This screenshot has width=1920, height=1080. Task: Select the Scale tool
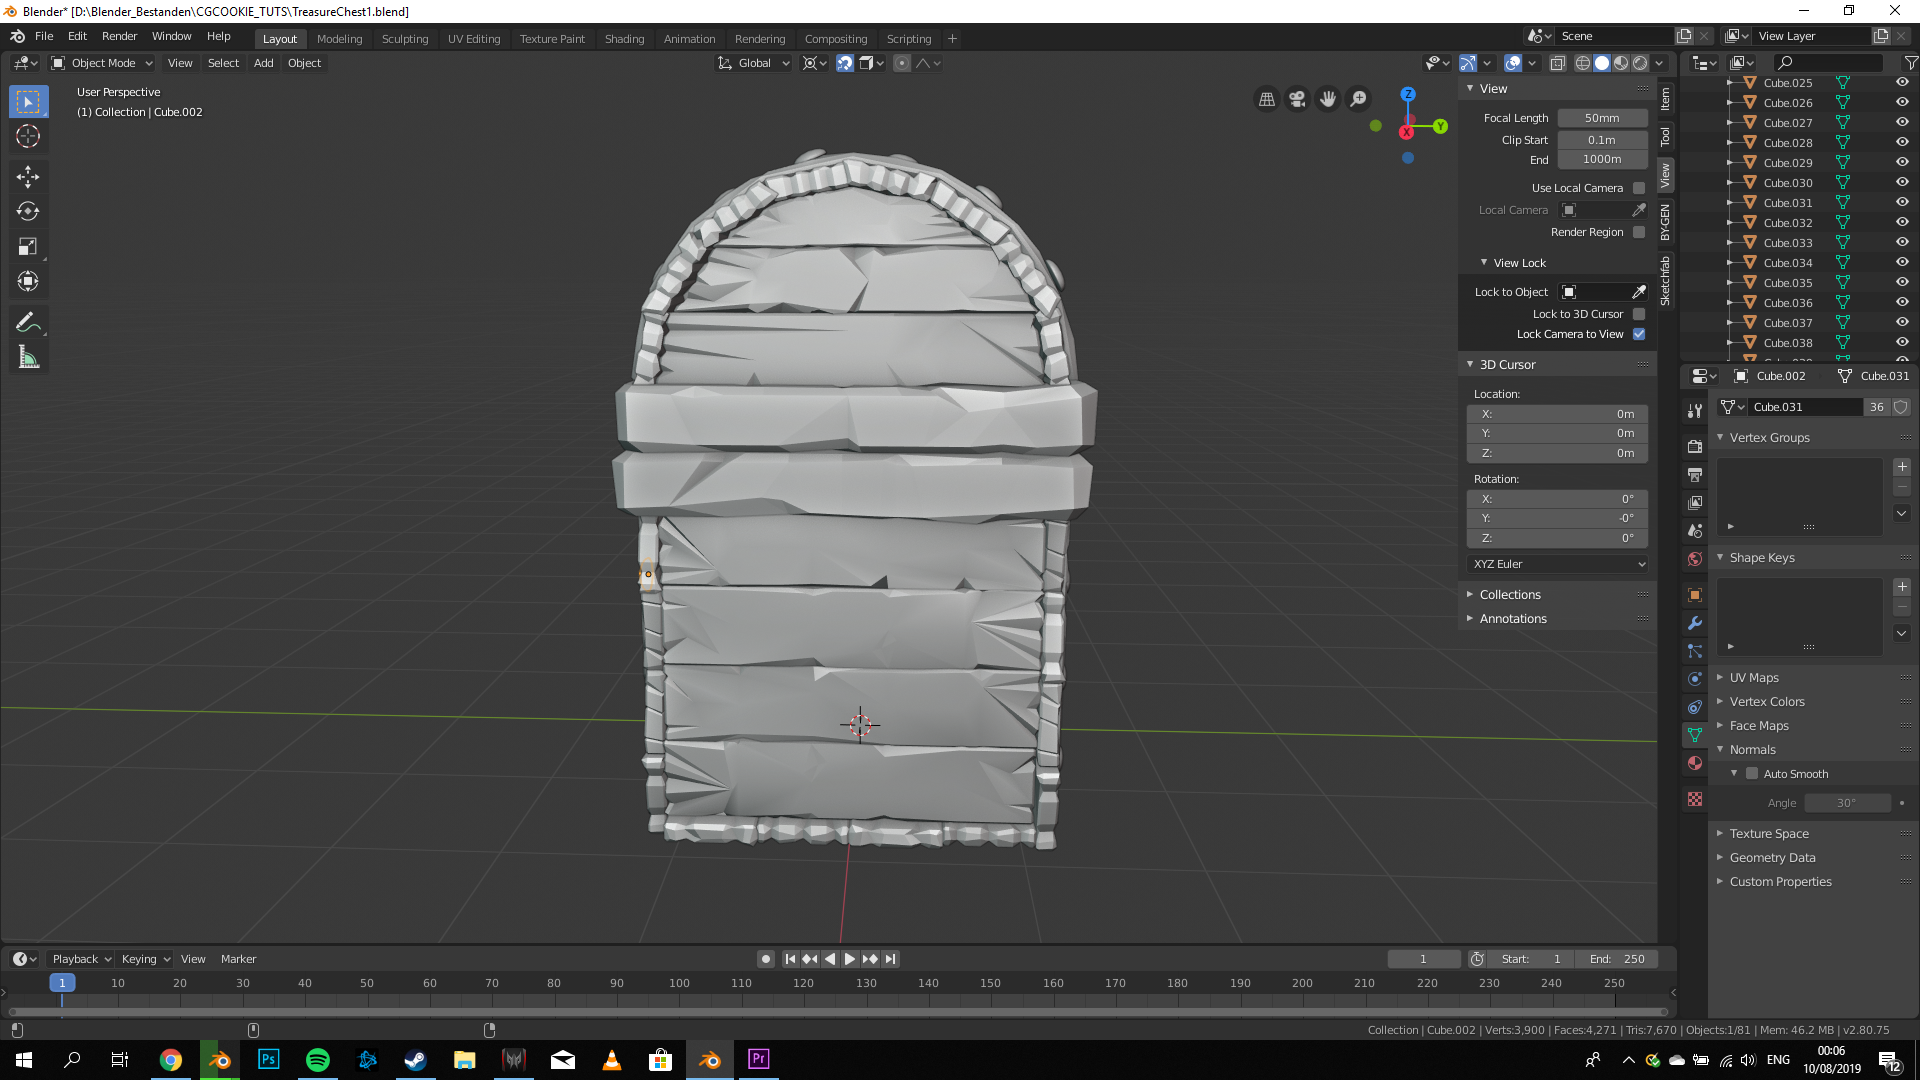click(28, 246)
